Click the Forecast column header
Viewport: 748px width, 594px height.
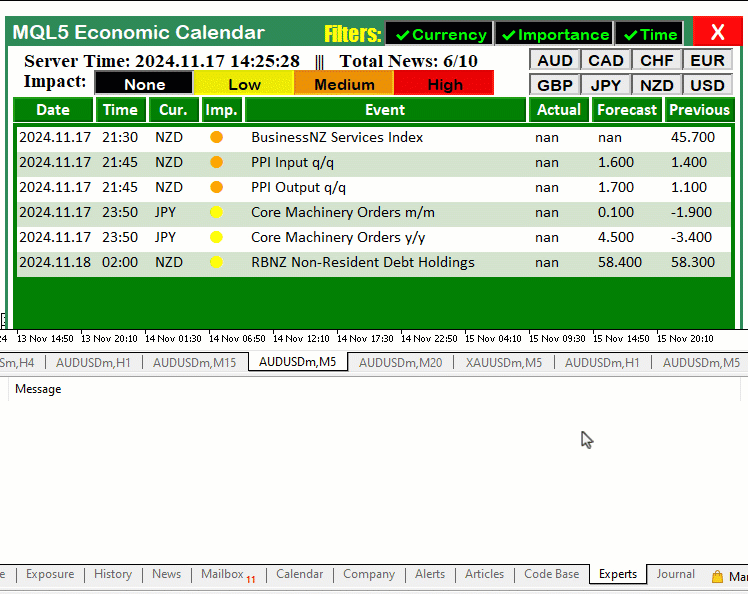click(627, 110)
